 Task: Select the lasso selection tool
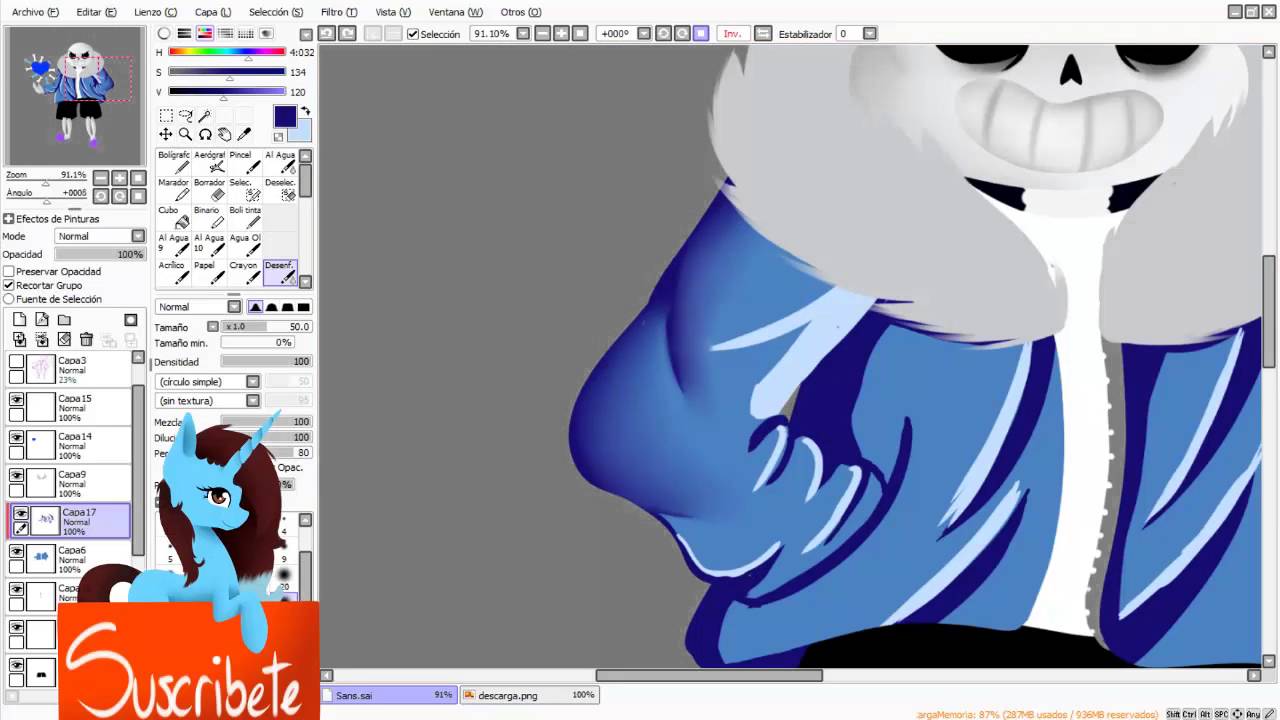pos(185,116)
